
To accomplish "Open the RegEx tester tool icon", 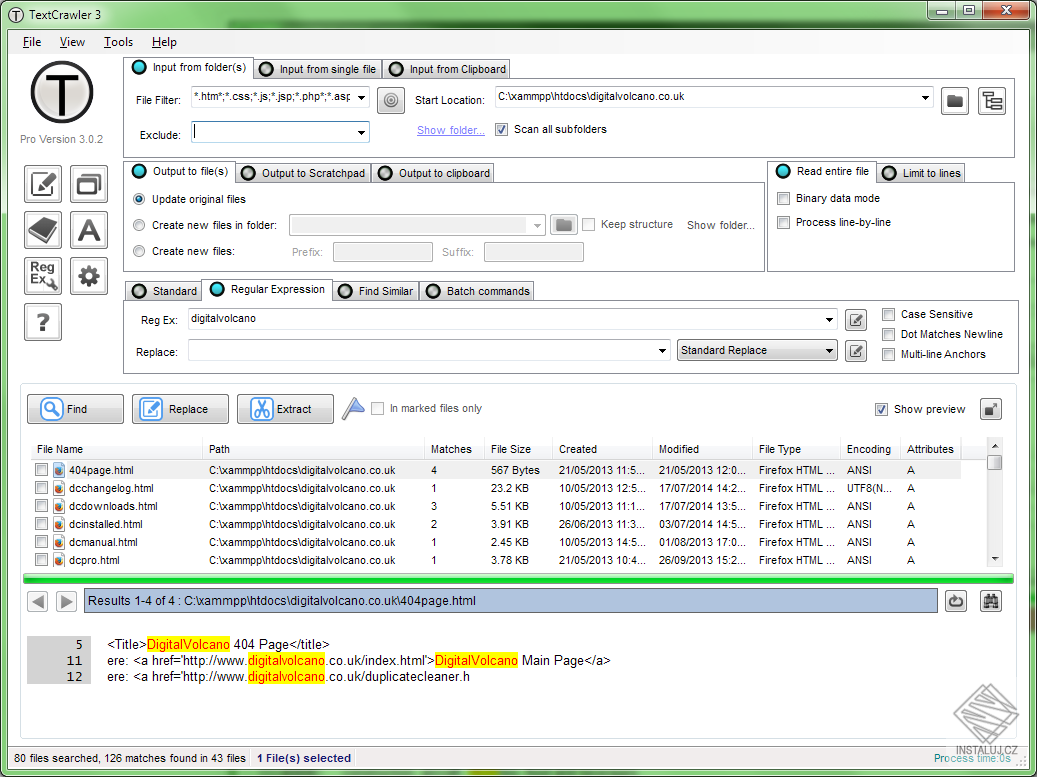I will point(43,276).
